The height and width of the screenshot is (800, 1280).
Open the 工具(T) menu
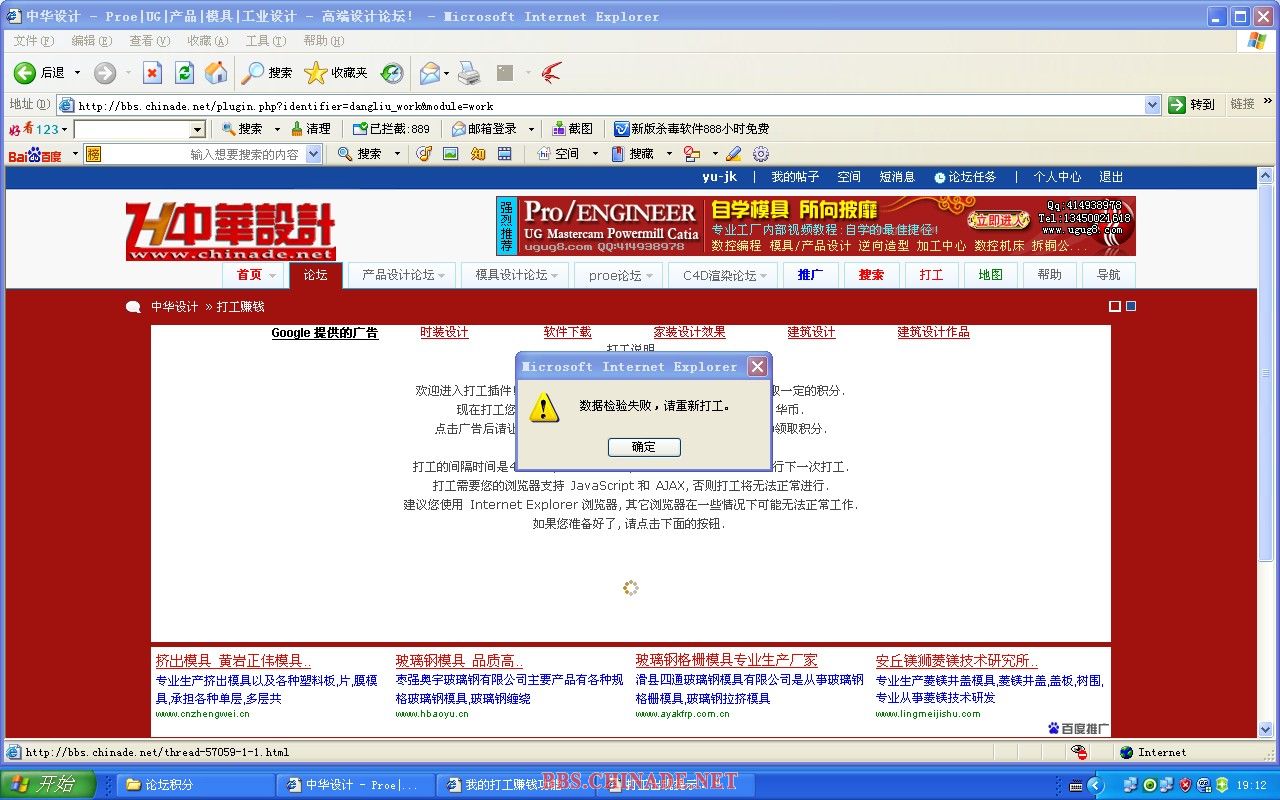[x=266, y=41]
